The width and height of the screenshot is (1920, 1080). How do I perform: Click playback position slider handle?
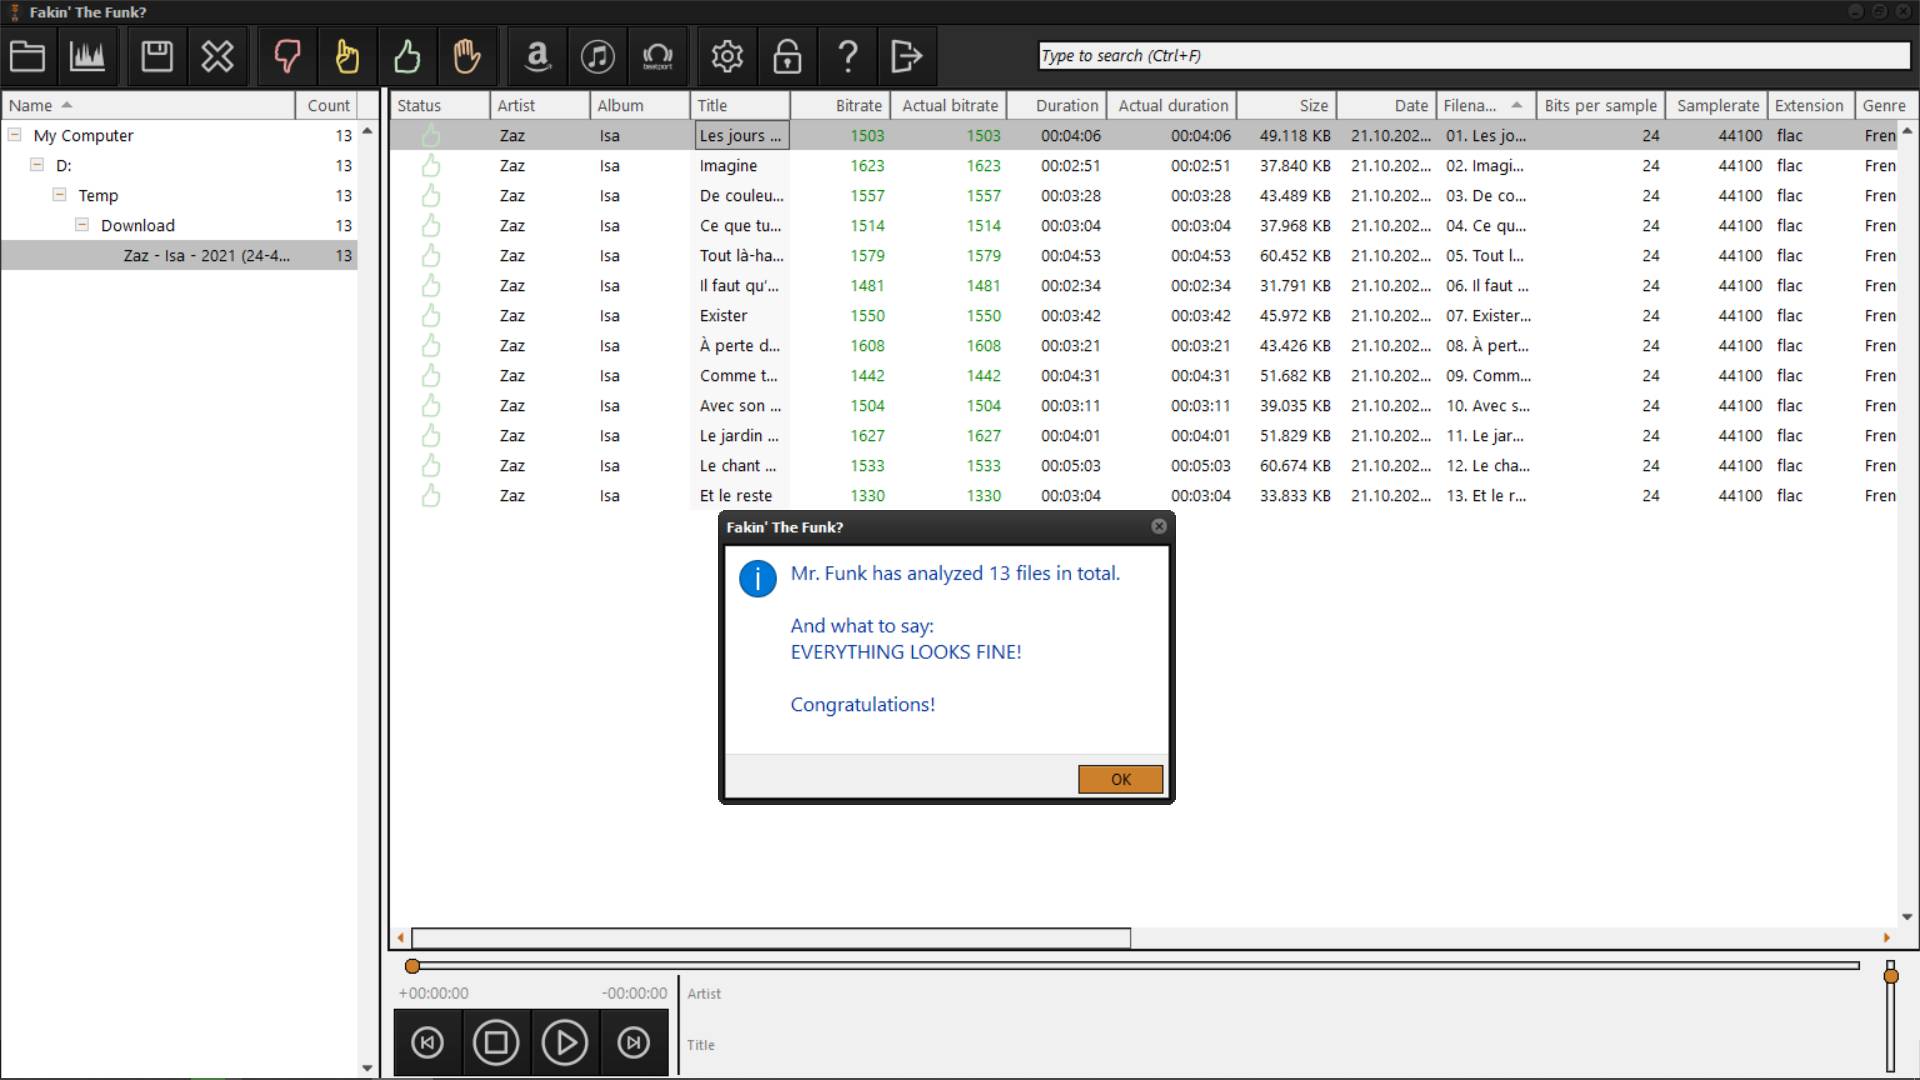pyautogui.click(x=412, y=966)
